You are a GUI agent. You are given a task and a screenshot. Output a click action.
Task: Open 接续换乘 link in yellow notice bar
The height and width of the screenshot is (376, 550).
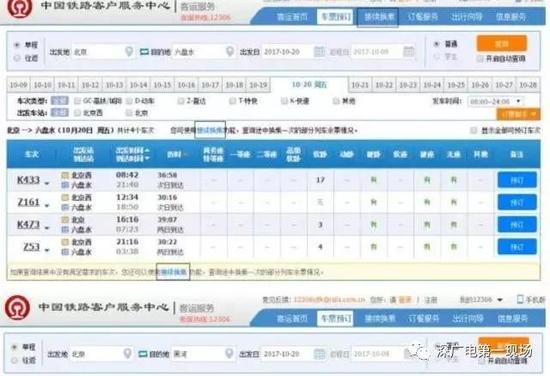click(173, 272)
